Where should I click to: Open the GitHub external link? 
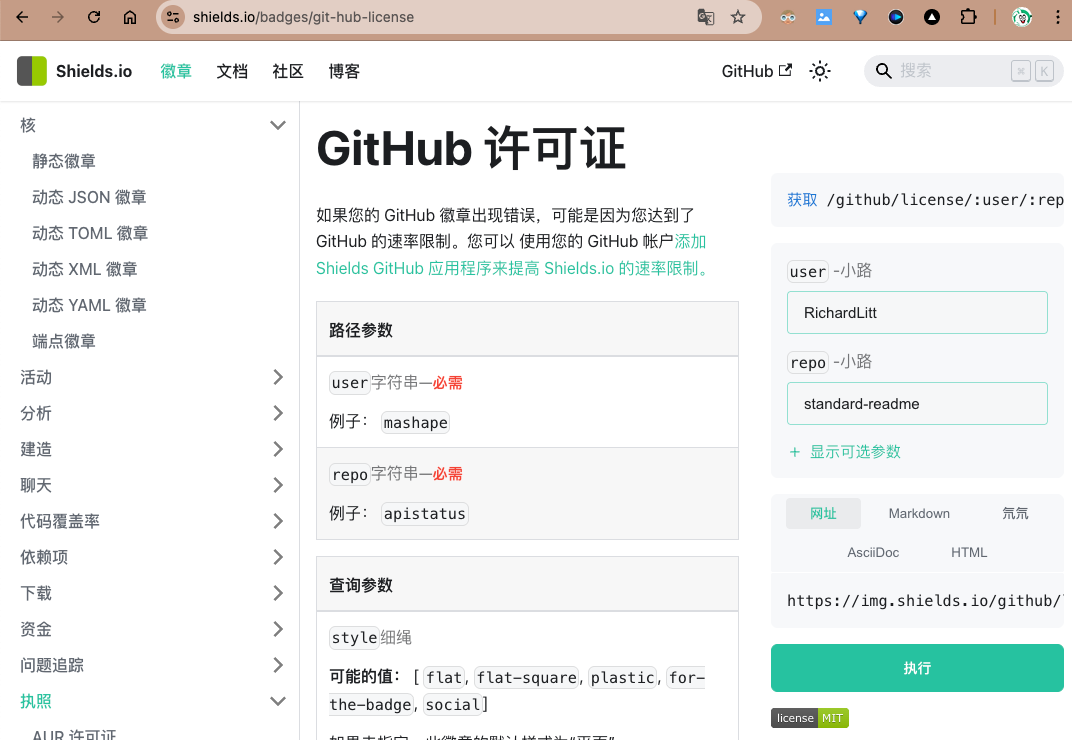pos(757,71)
